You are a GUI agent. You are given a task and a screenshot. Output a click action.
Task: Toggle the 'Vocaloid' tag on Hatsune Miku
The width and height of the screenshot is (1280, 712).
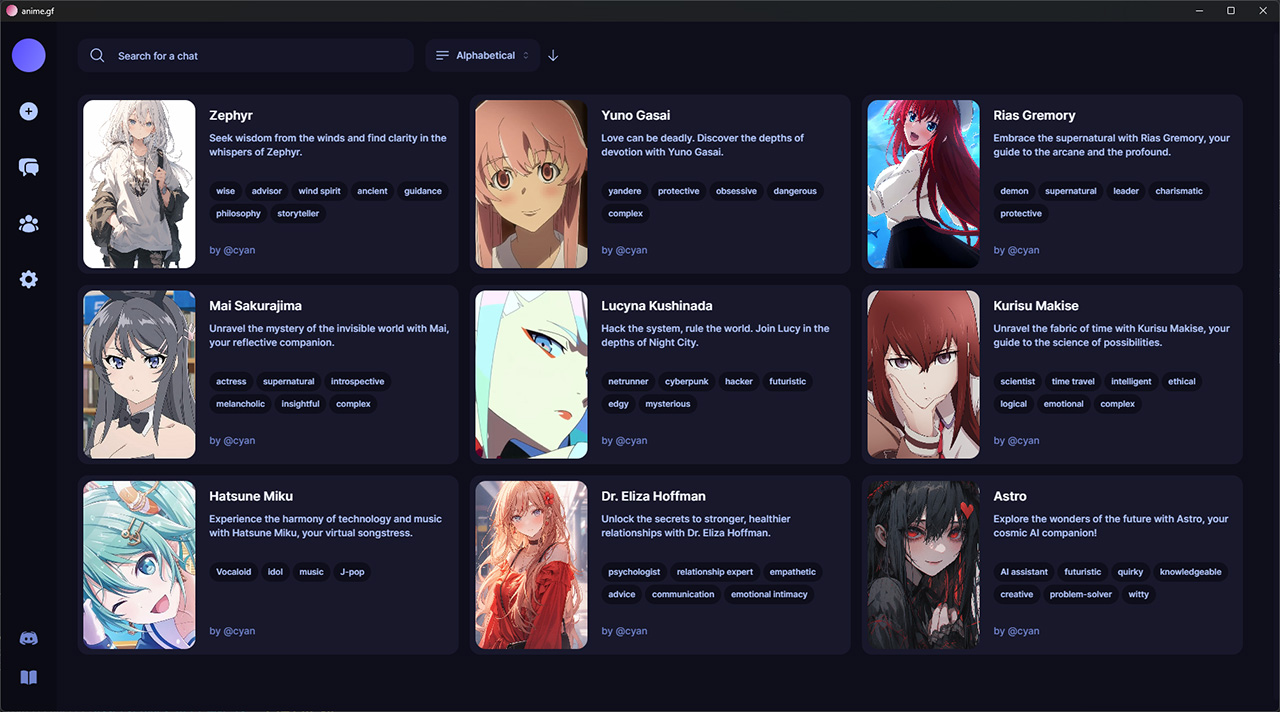tap(233, 572)
